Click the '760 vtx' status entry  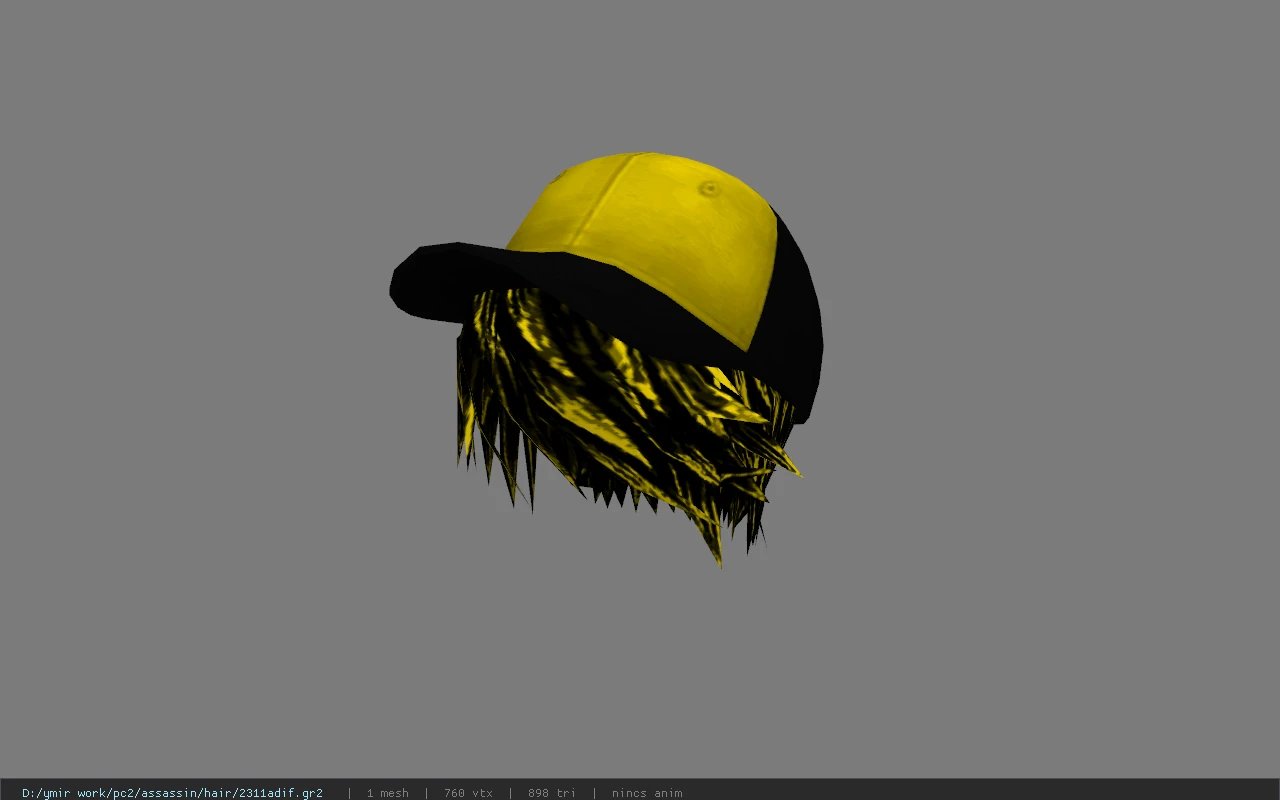468,793
